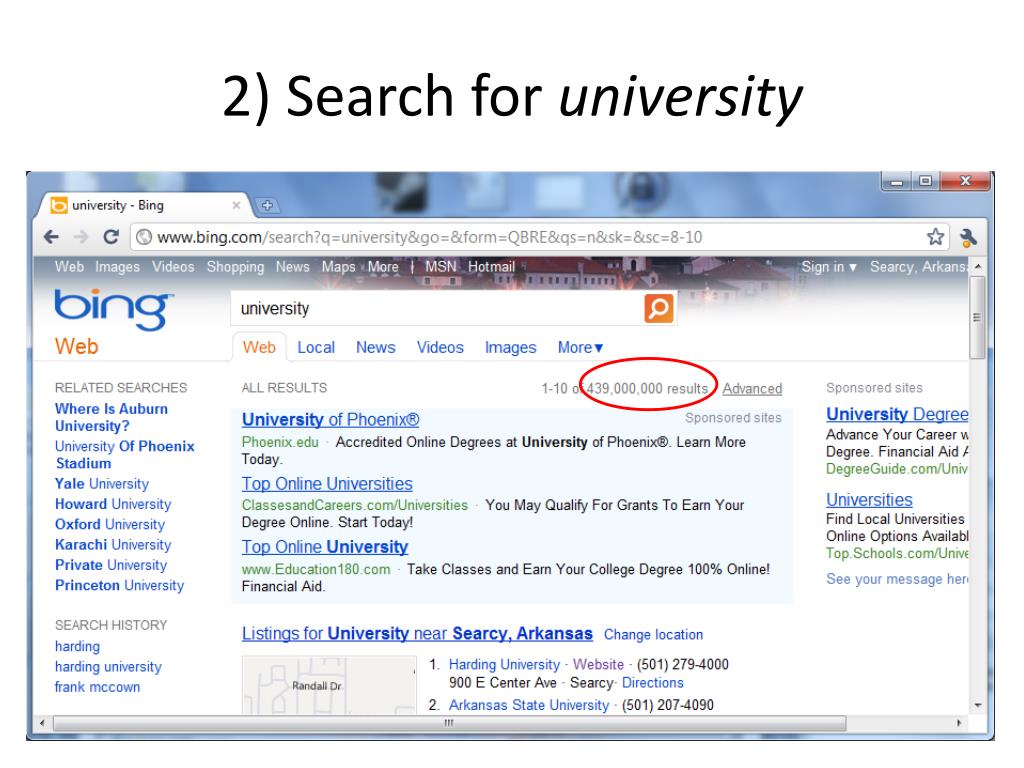Image resolution: width=1024 pixels, height=768 pixels.
Task: Open Listings for University near Searcy link
Action: tap(417, 633)
